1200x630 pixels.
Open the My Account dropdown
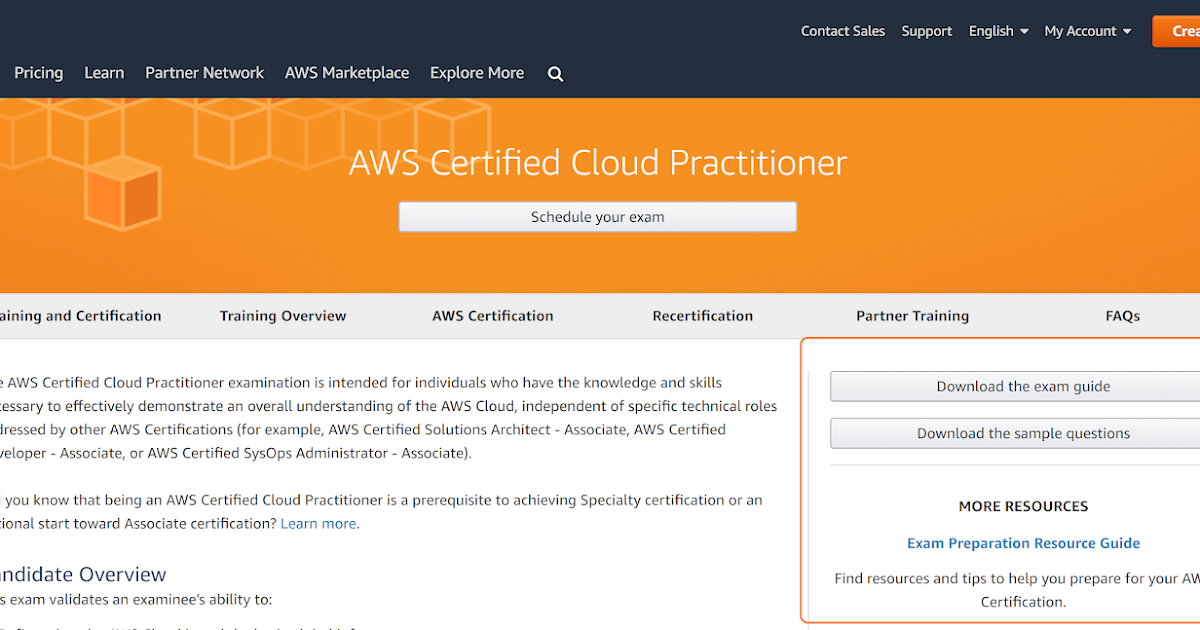(1087, 31)
